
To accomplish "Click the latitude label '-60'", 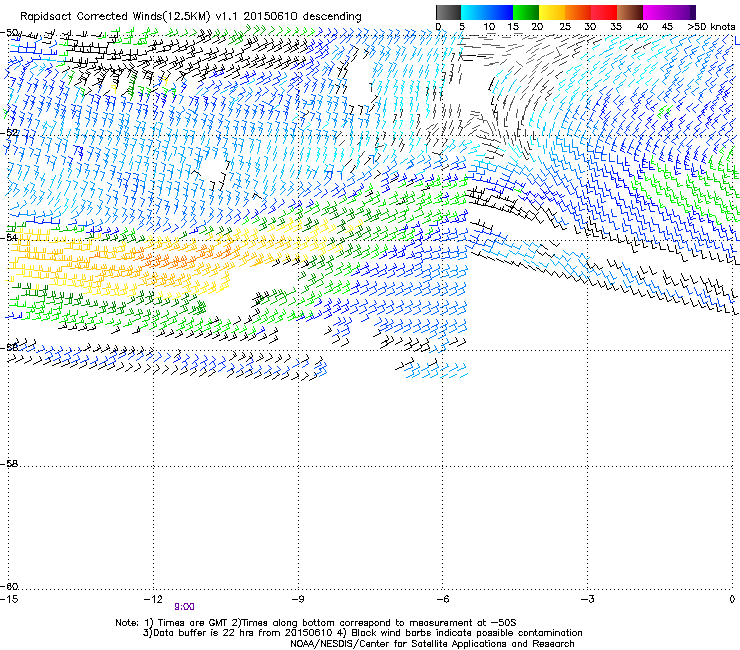I will click(x=9, y=586).
